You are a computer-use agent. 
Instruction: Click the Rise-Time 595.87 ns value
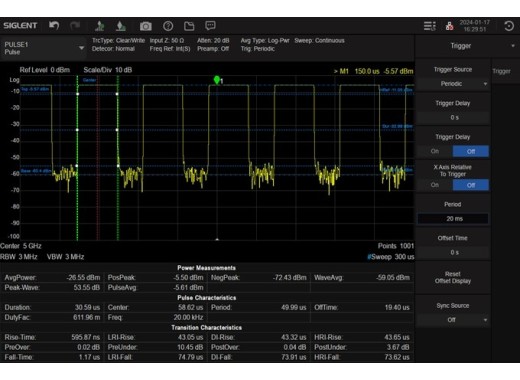[x=86, y=337]
